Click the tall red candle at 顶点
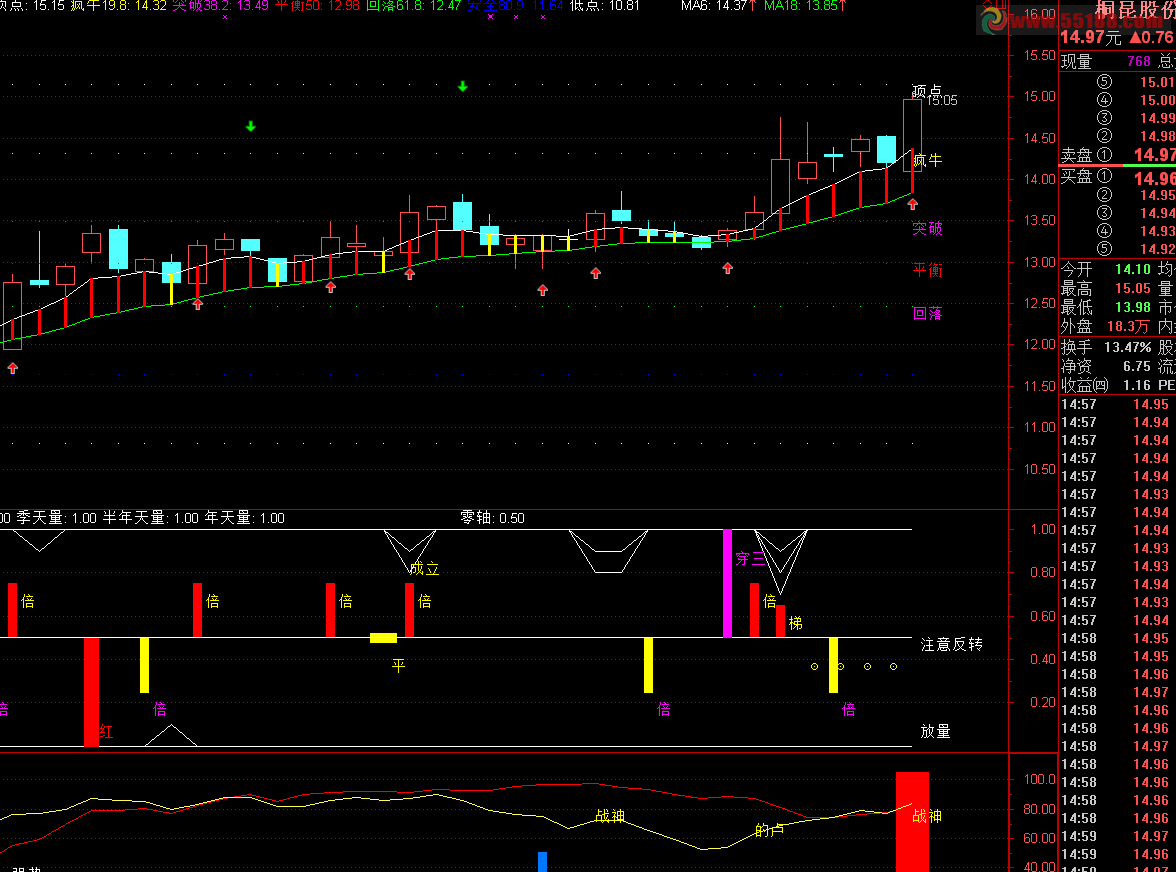Screen dimensions: 1176x872 tap(912, 136)
